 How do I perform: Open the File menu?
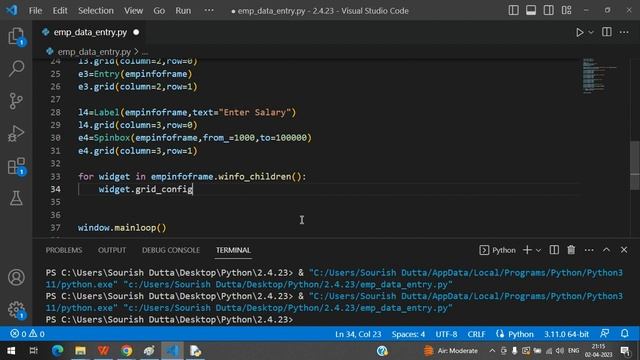pyautogui.click(x=36, y=11)
